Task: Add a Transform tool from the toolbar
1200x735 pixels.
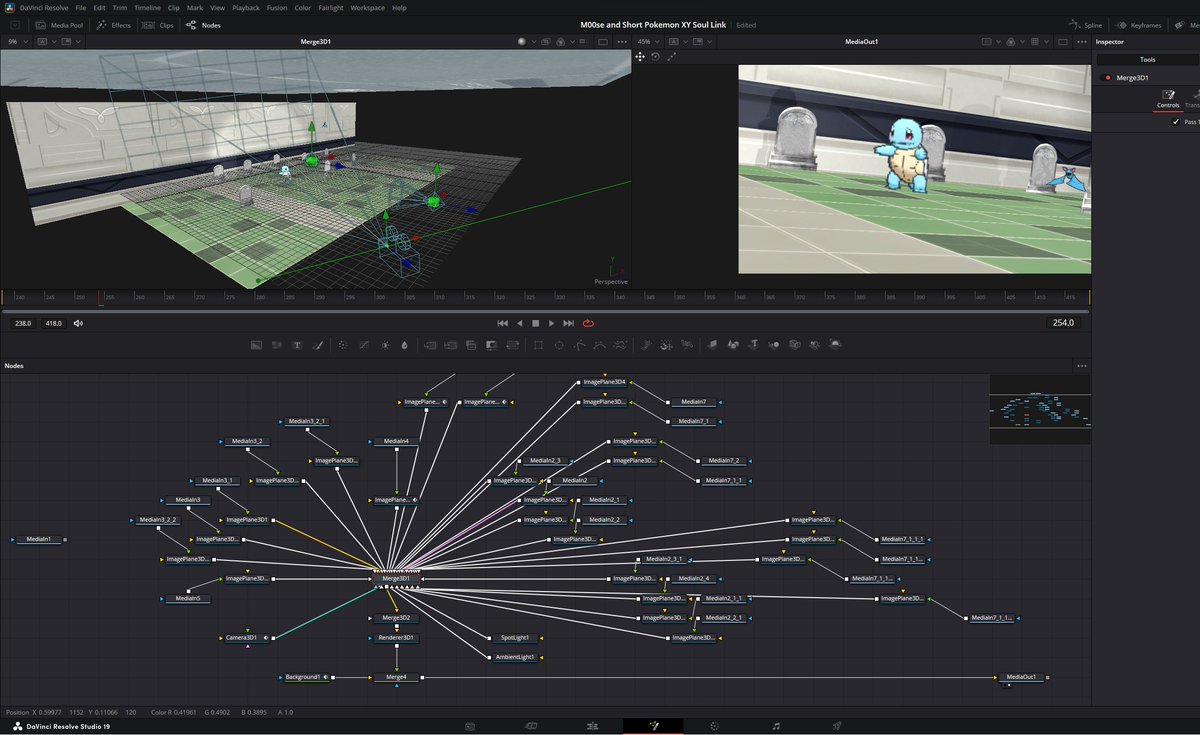Action: click(x=512, y=344)
